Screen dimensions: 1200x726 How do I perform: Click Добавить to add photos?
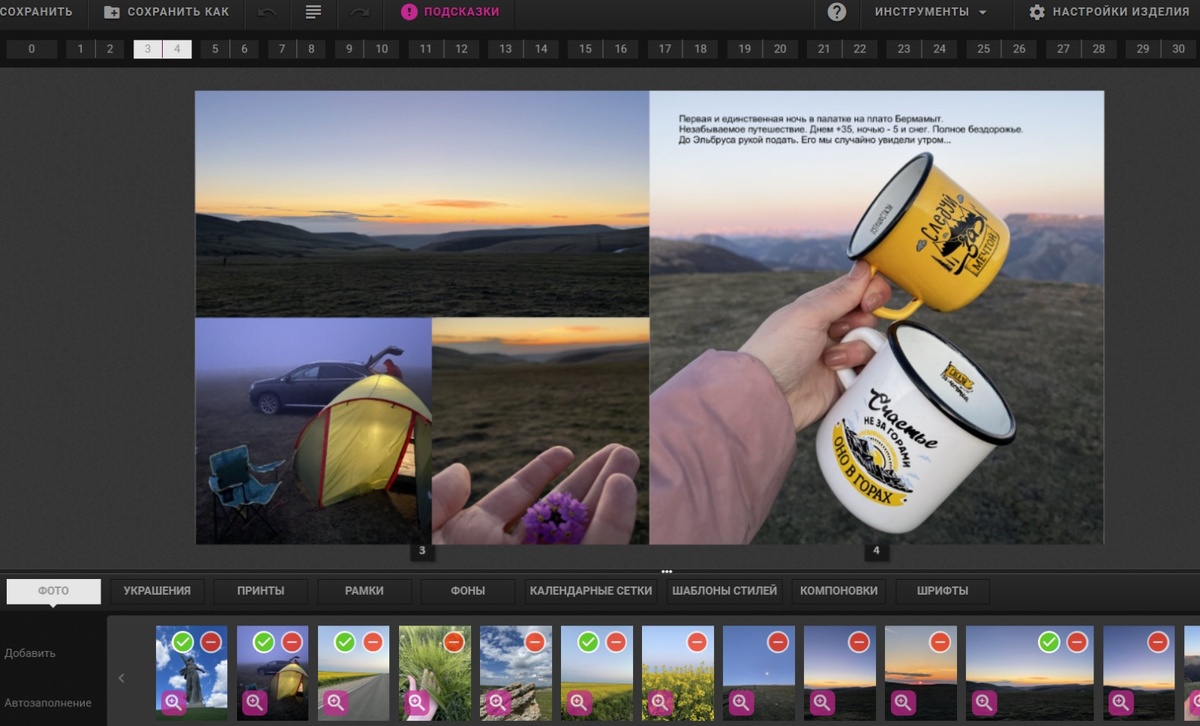[x=30, y=653]
